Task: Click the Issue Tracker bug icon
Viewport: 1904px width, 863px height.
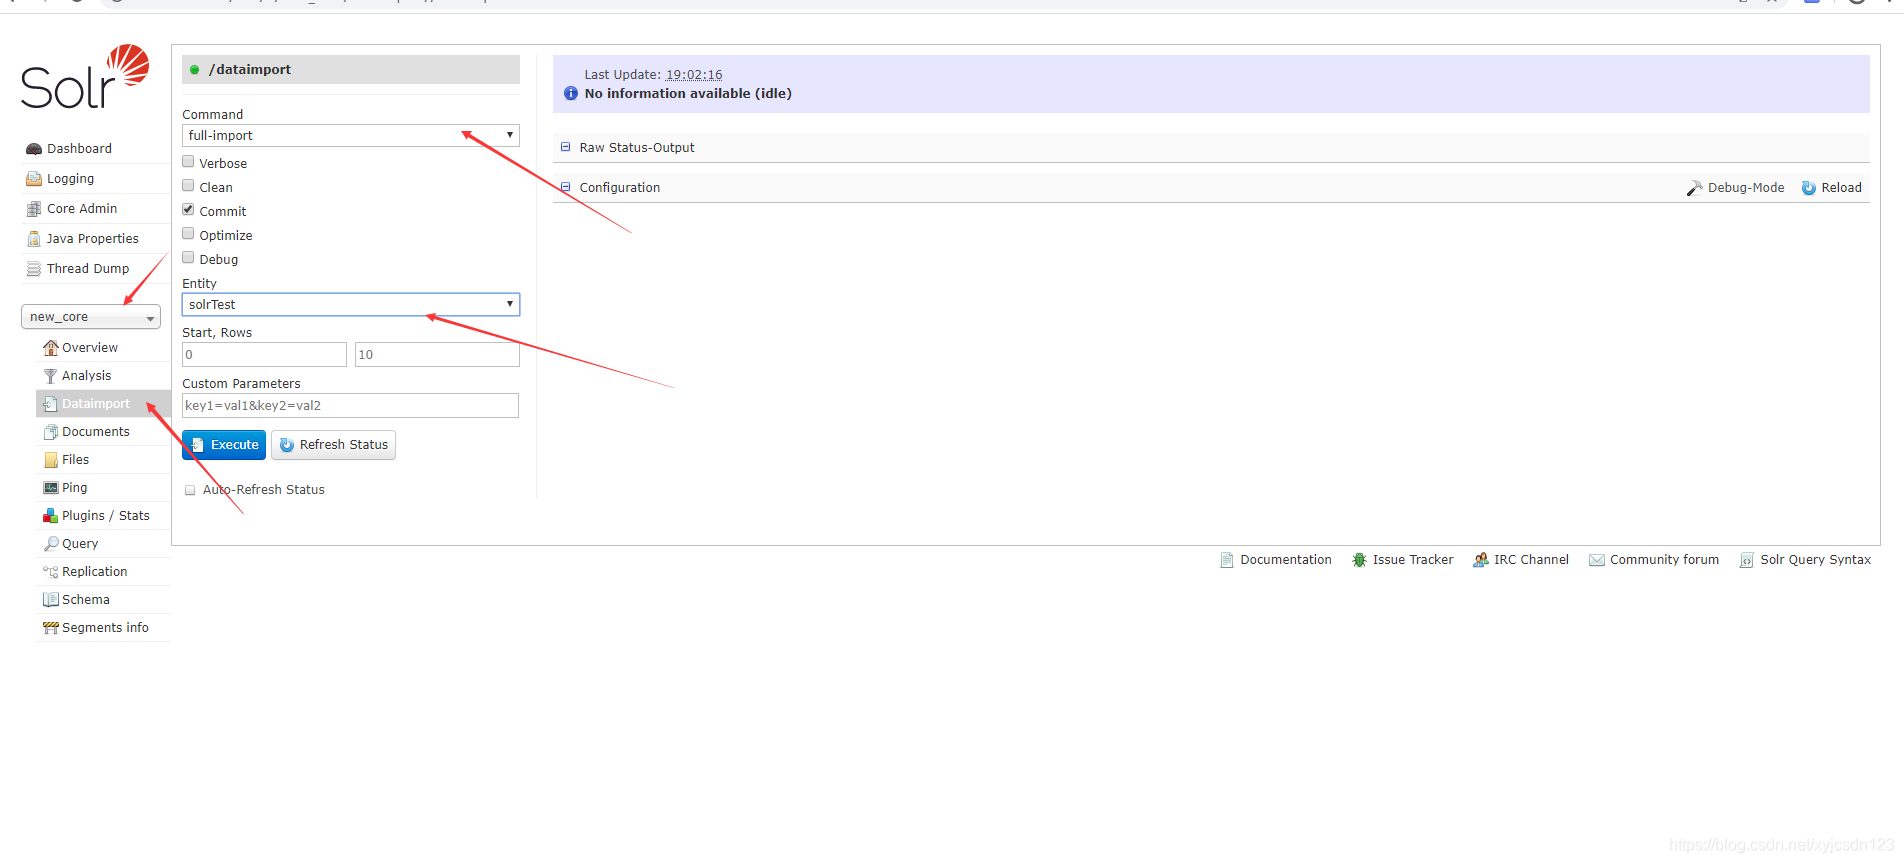Action: click(1359, 560)
